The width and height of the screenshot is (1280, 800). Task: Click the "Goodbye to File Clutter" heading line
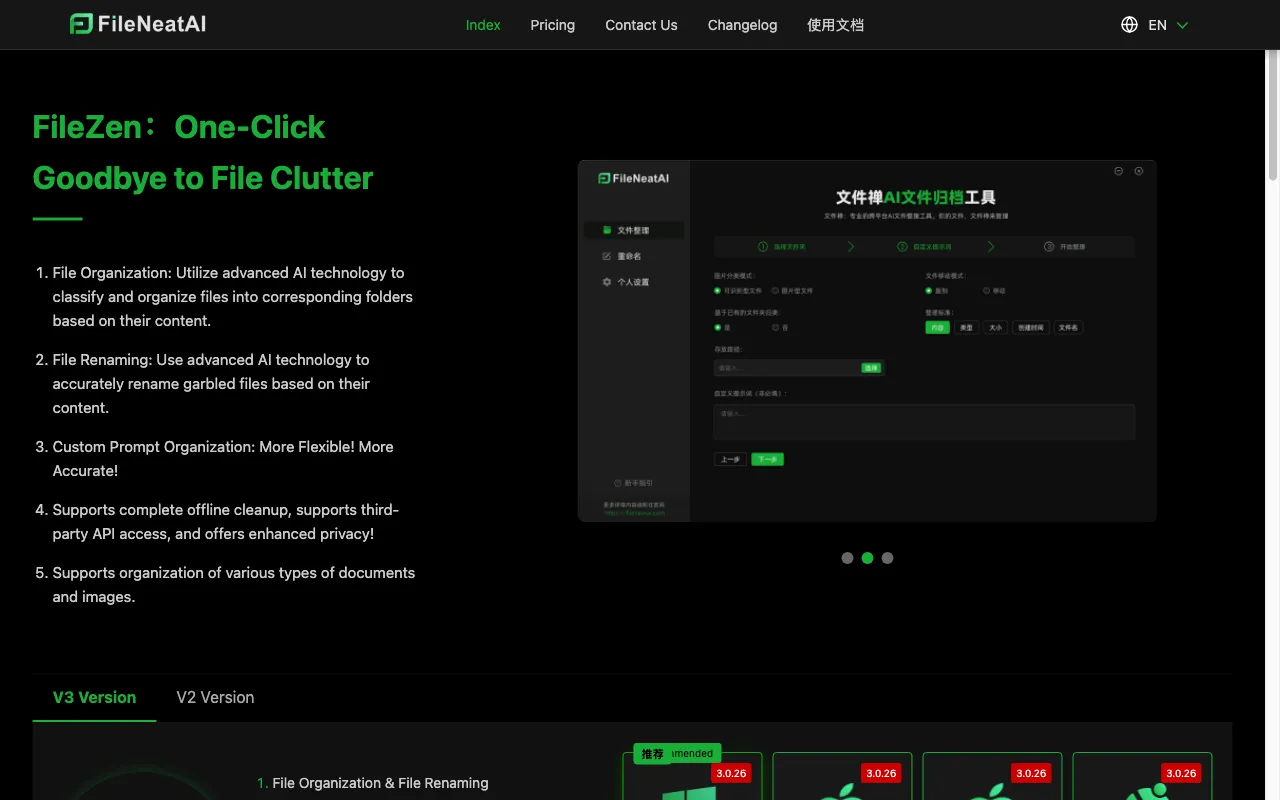[203, 178]
